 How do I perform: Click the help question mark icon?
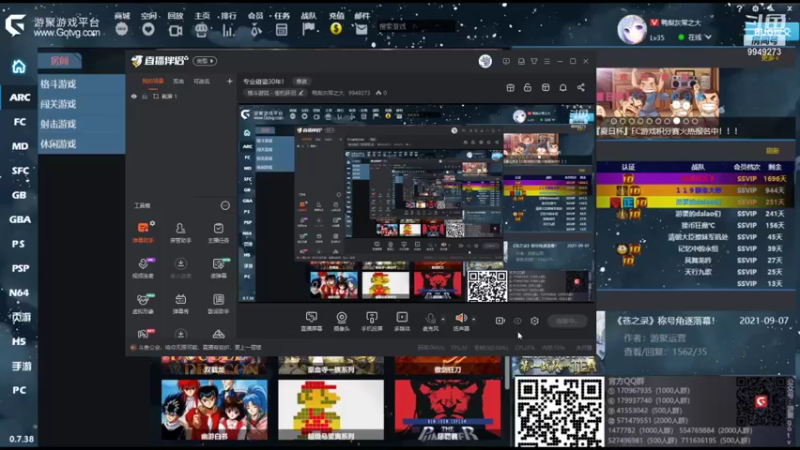[x=739, y=9]
